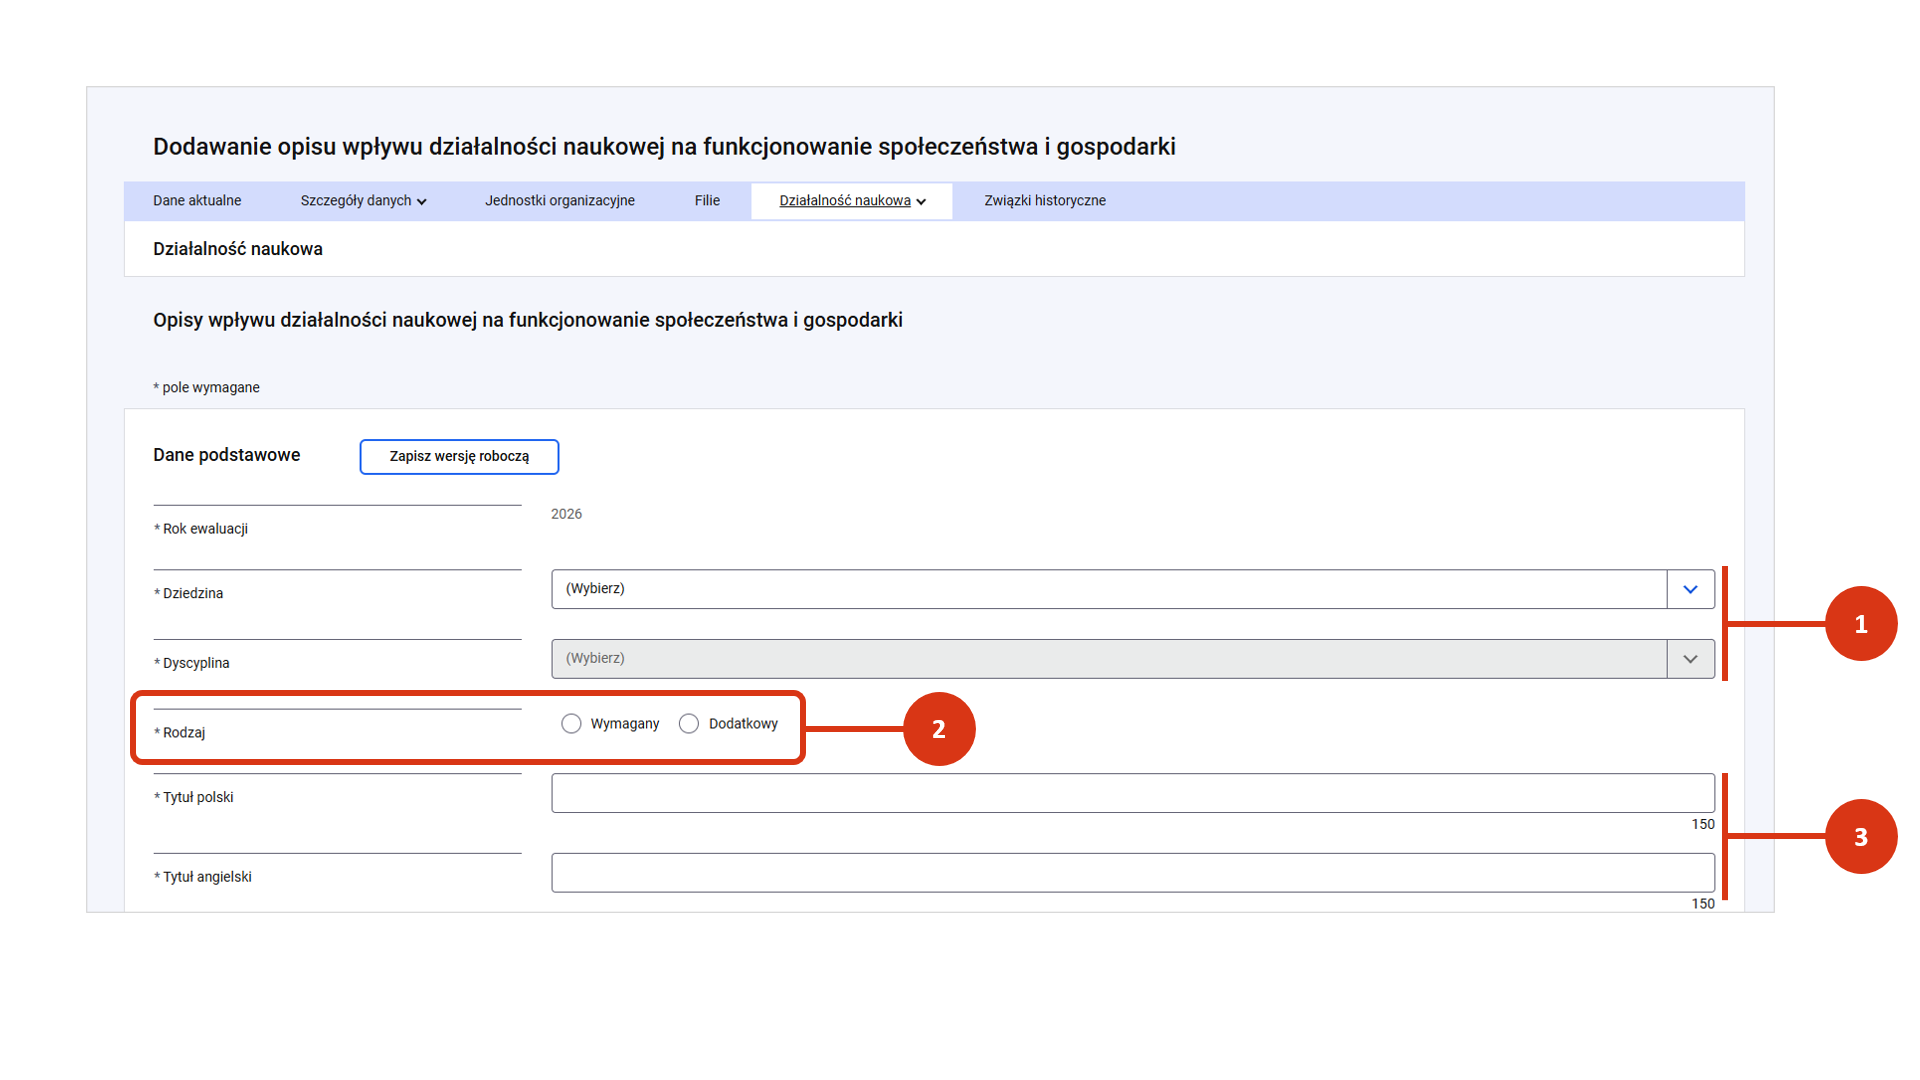Switch to Związki historyczne tab
Image resolution: width=1920 pixels, height=1080 pixels.
pyautogui.click(x=1045, y=201)
